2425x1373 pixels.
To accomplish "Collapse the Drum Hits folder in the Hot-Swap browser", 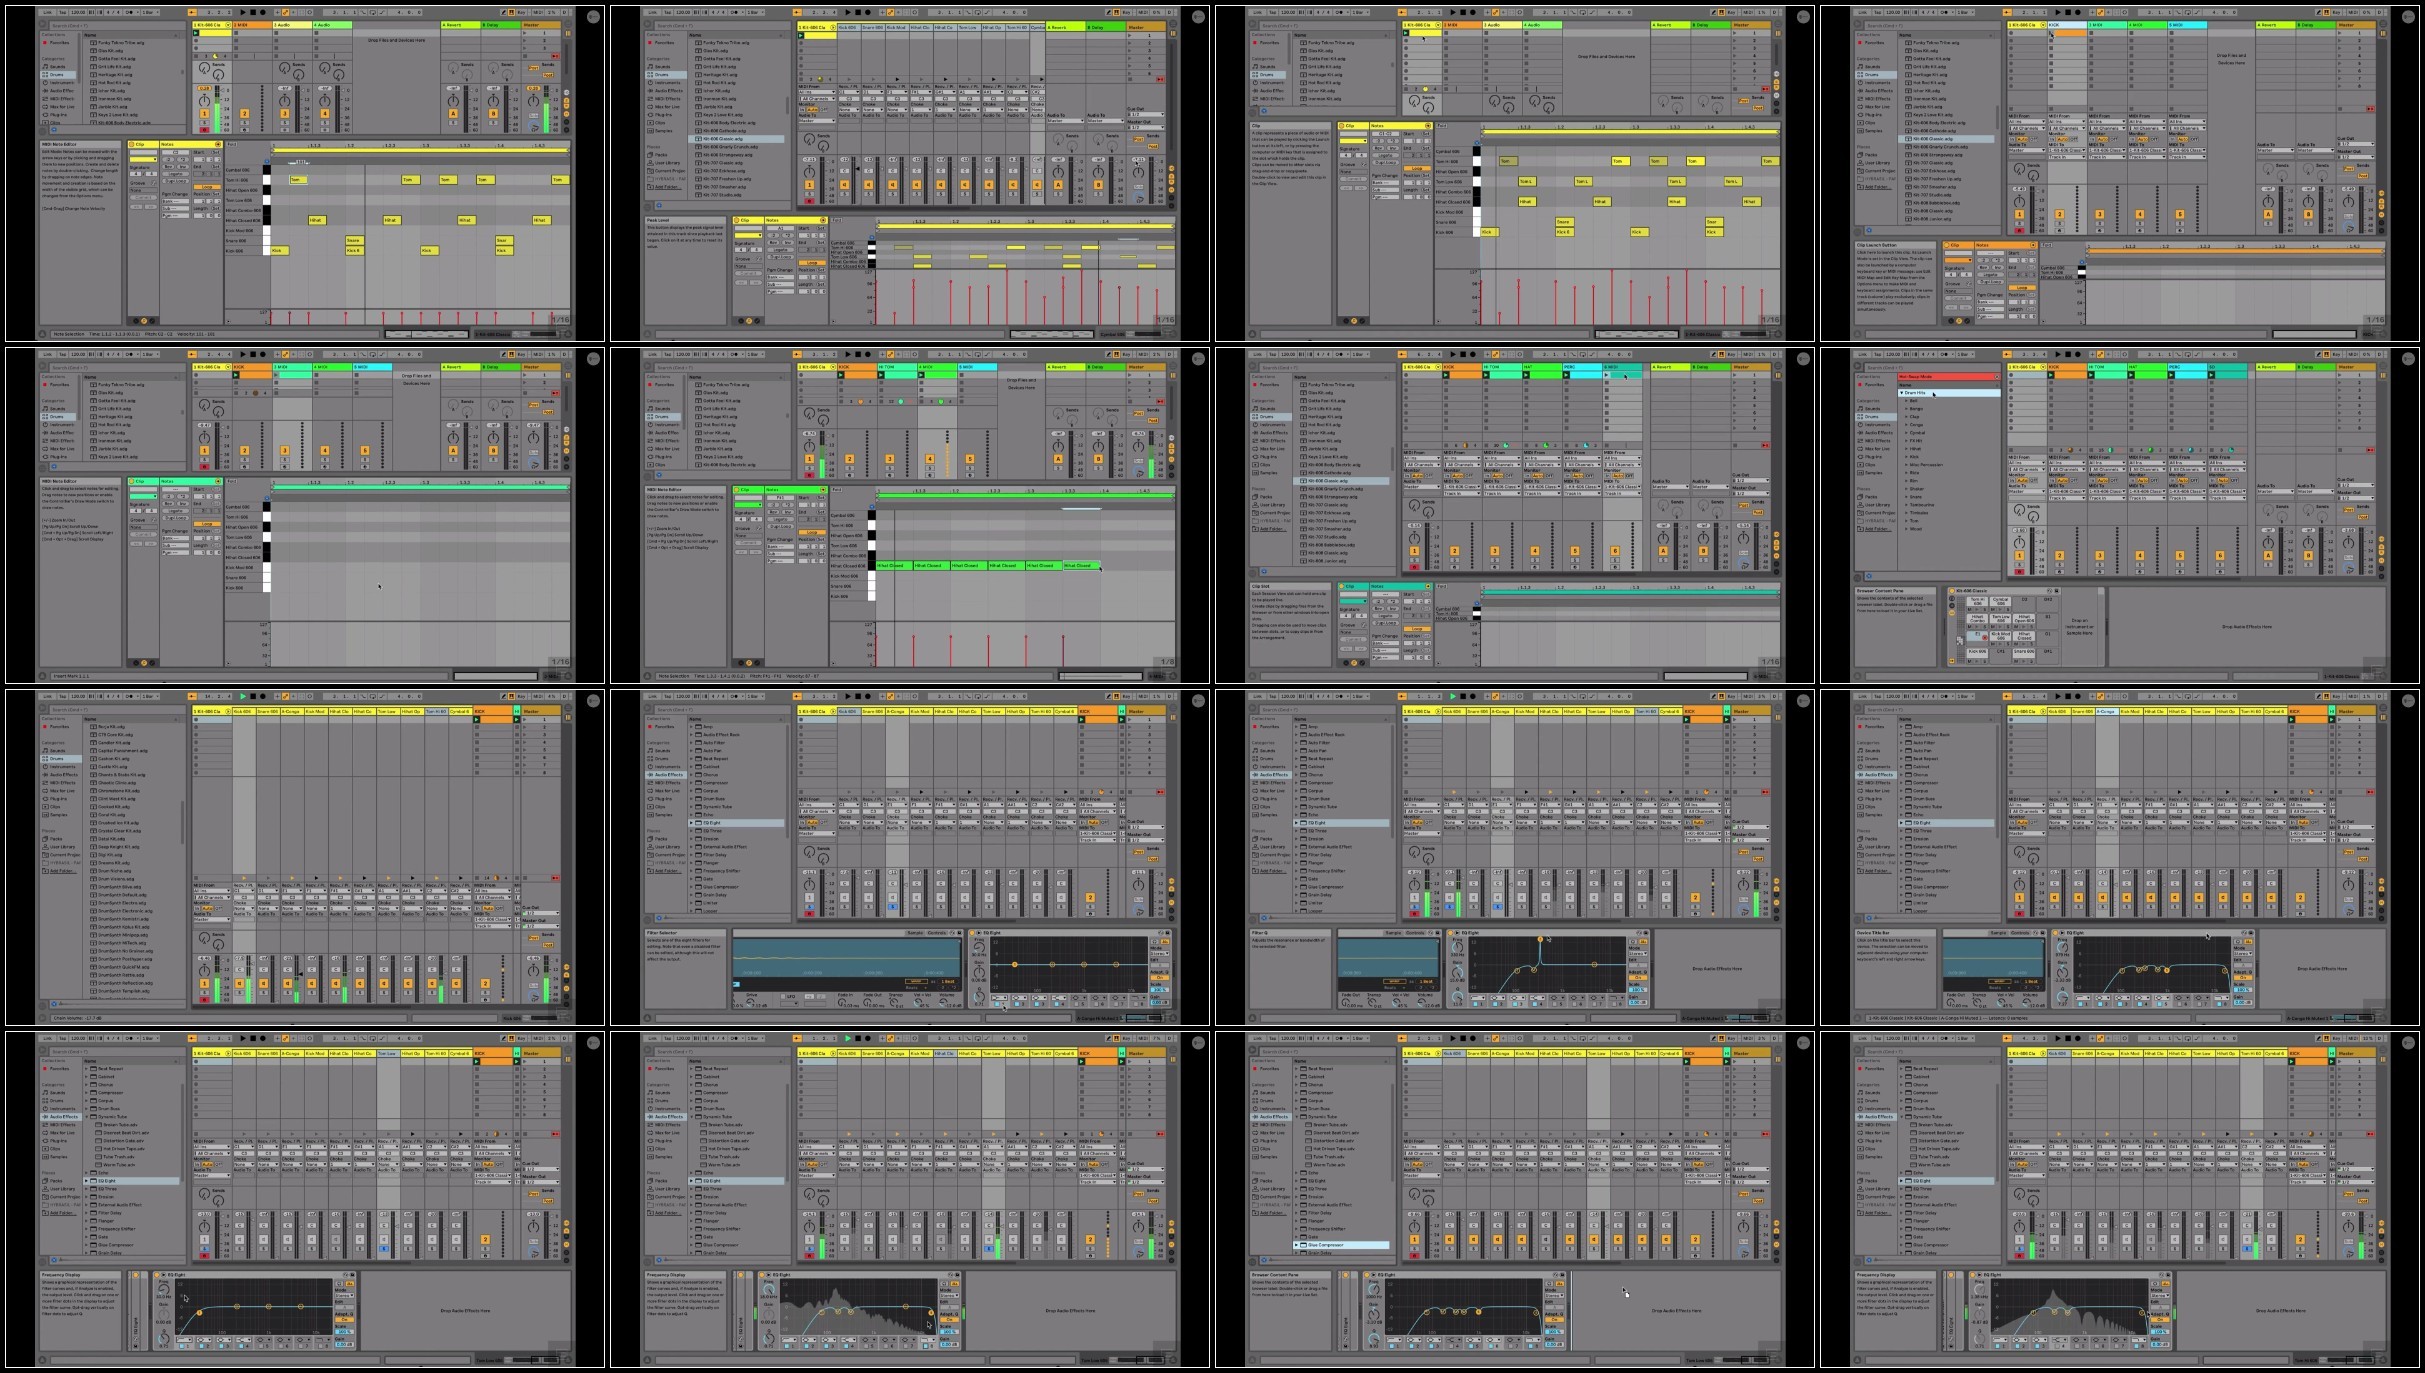I will 1901,393.
